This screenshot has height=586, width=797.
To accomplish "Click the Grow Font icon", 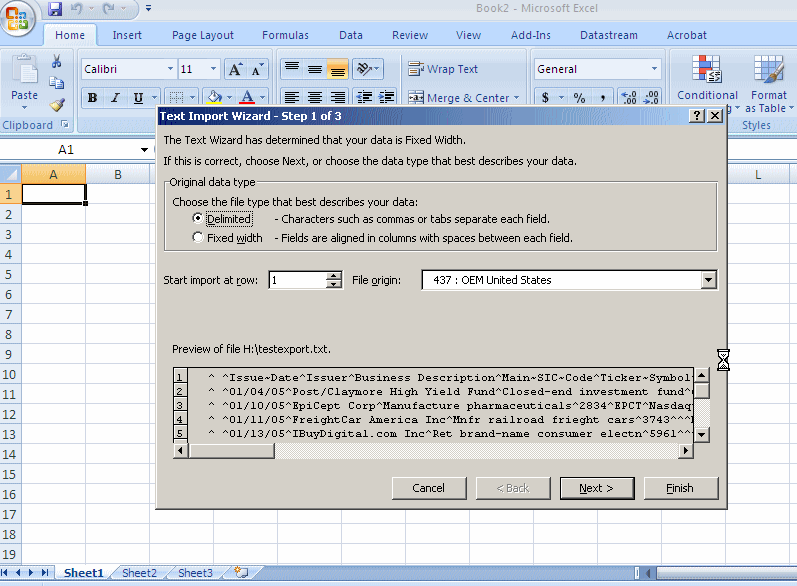I will coord(235,69).
